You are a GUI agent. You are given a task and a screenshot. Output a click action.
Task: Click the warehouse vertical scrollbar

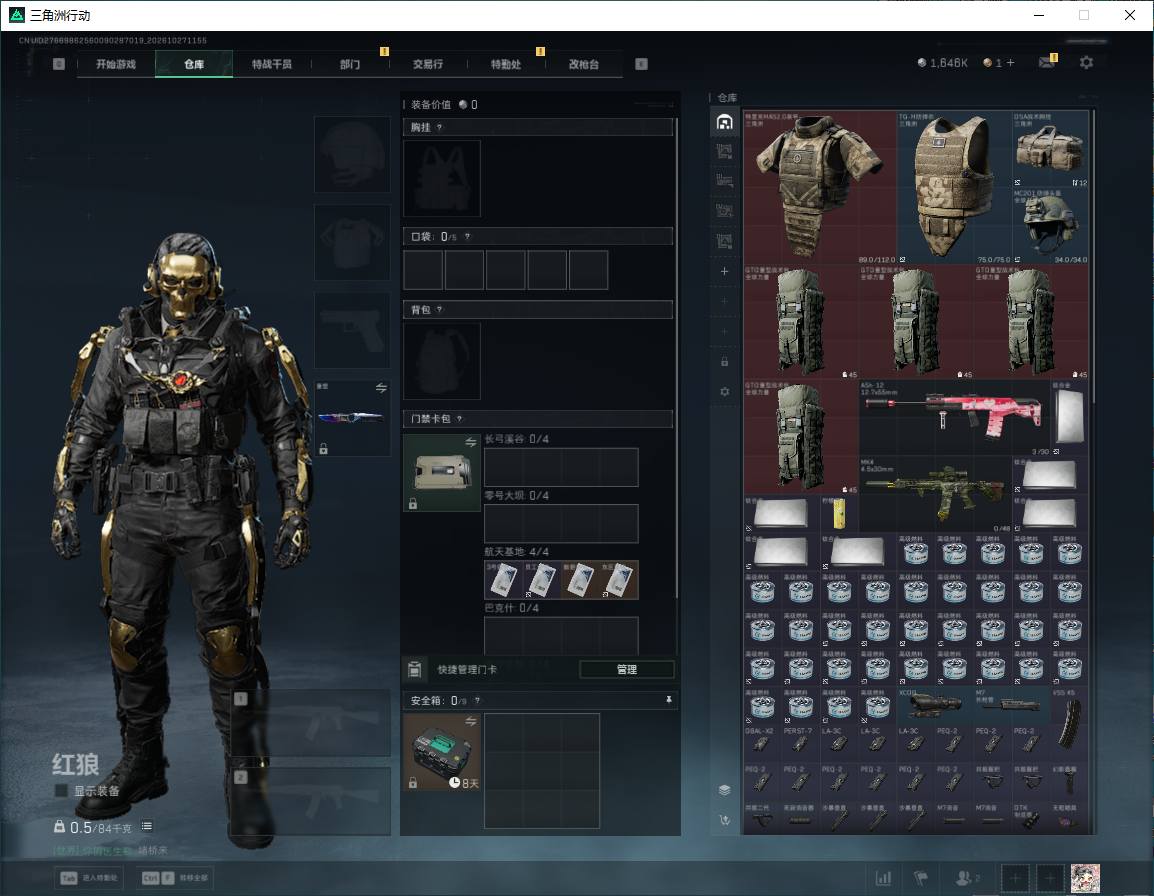1094,256
